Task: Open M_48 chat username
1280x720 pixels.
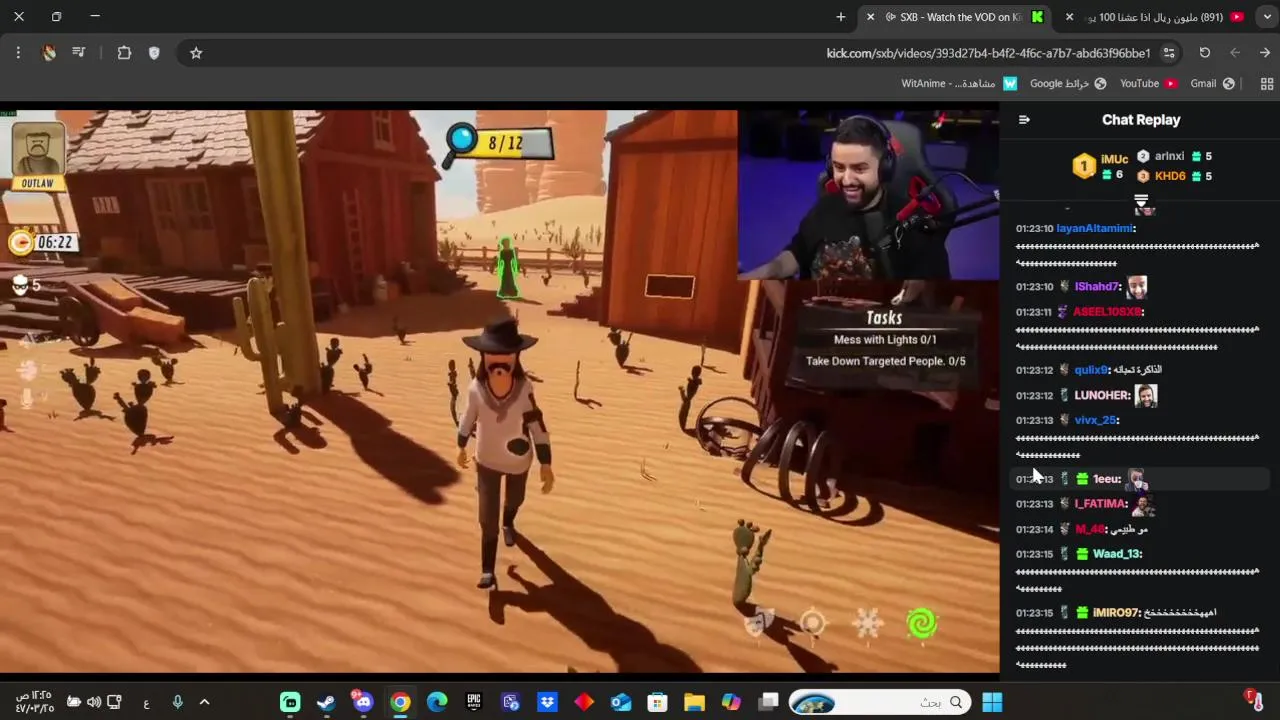Action: pyautogui.click(x=1090, y=529)
